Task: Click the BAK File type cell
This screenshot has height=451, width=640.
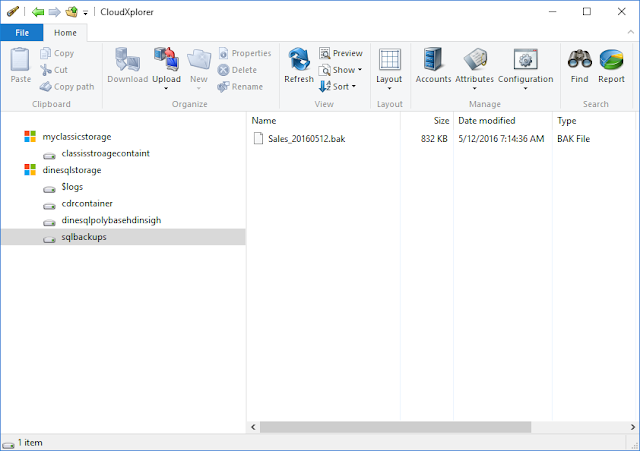Action: tap(573, 139)
